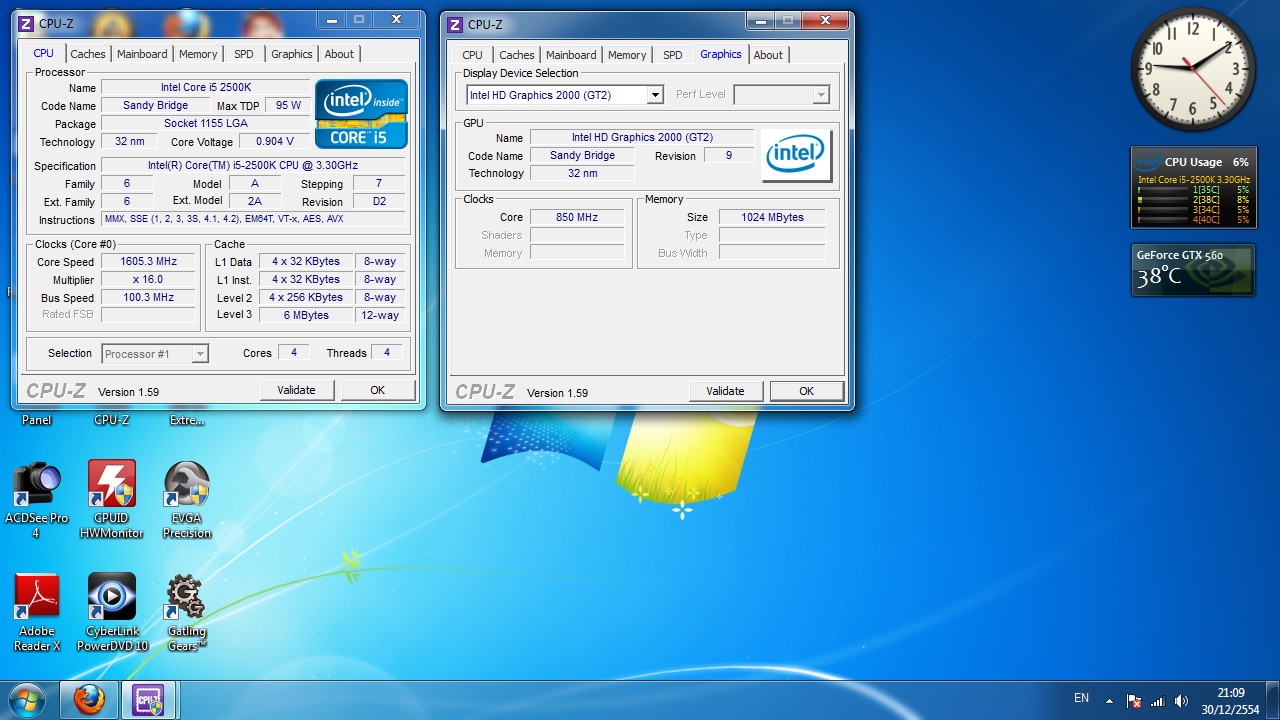The image size is (1280, 720).
Task: Click the Instructions list starting with MMX
Action: [253, 219]
